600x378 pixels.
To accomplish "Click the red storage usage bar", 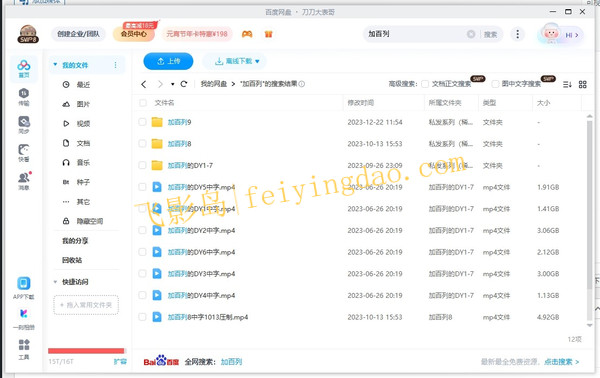I will (x=86, y=351).
